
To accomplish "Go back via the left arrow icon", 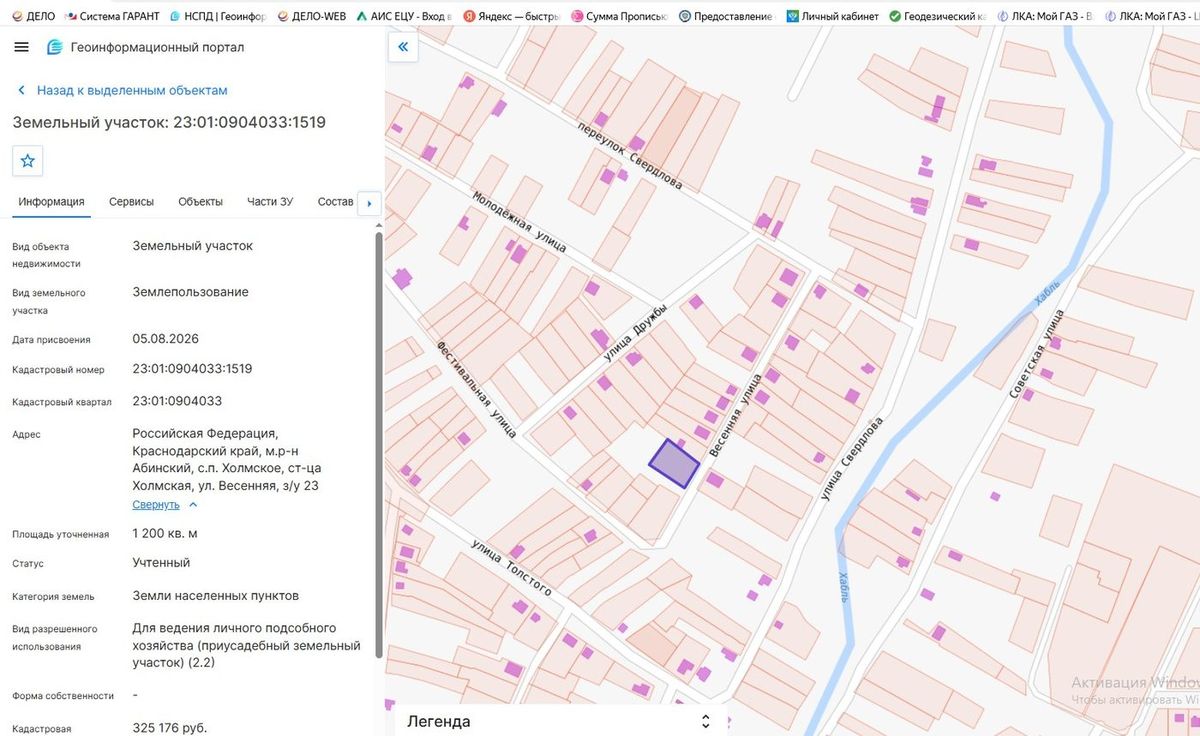I will click(x=21, y=90).
